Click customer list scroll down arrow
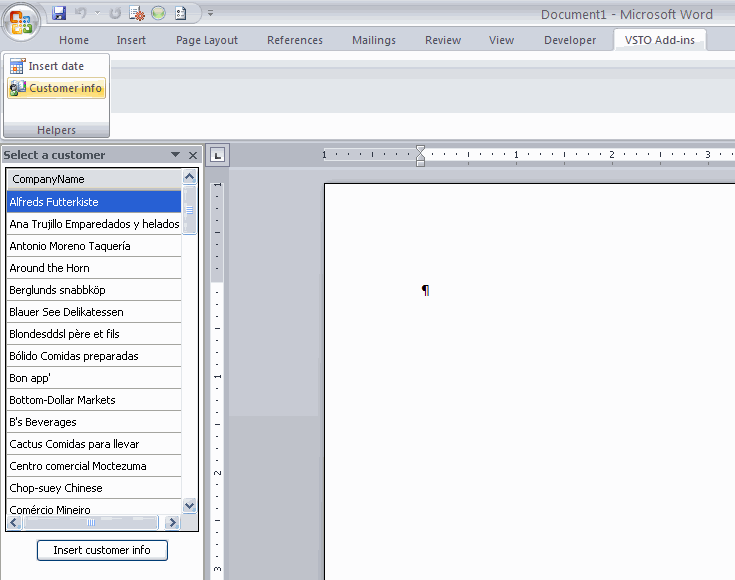This screenshot has width=735, height=580. click(x=189, y=506)
